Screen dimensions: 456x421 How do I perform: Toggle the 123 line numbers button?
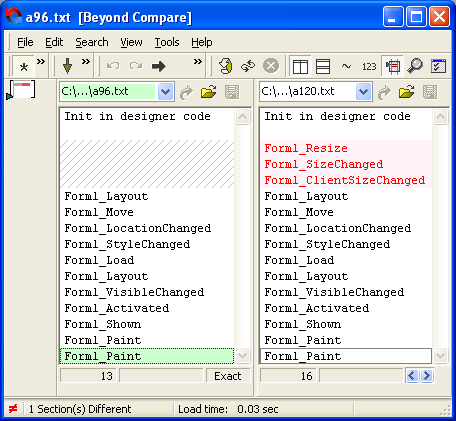[x=369, y=67]
